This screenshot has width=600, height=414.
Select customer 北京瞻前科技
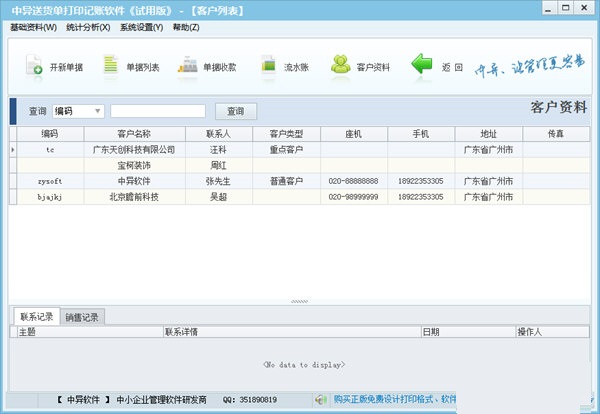(134, 197)
